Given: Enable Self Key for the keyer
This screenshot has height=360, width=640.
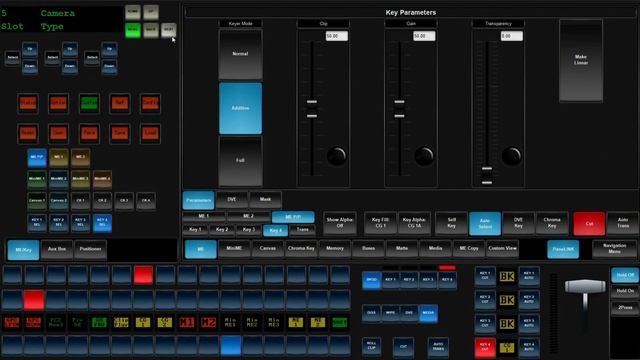Looking at the screenshot, I should pyautogui.click(x=451, y=223).
